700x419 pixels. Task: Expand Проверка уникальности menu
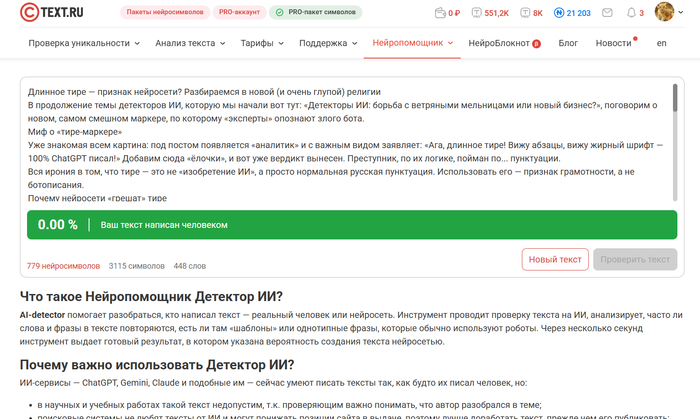84,43
